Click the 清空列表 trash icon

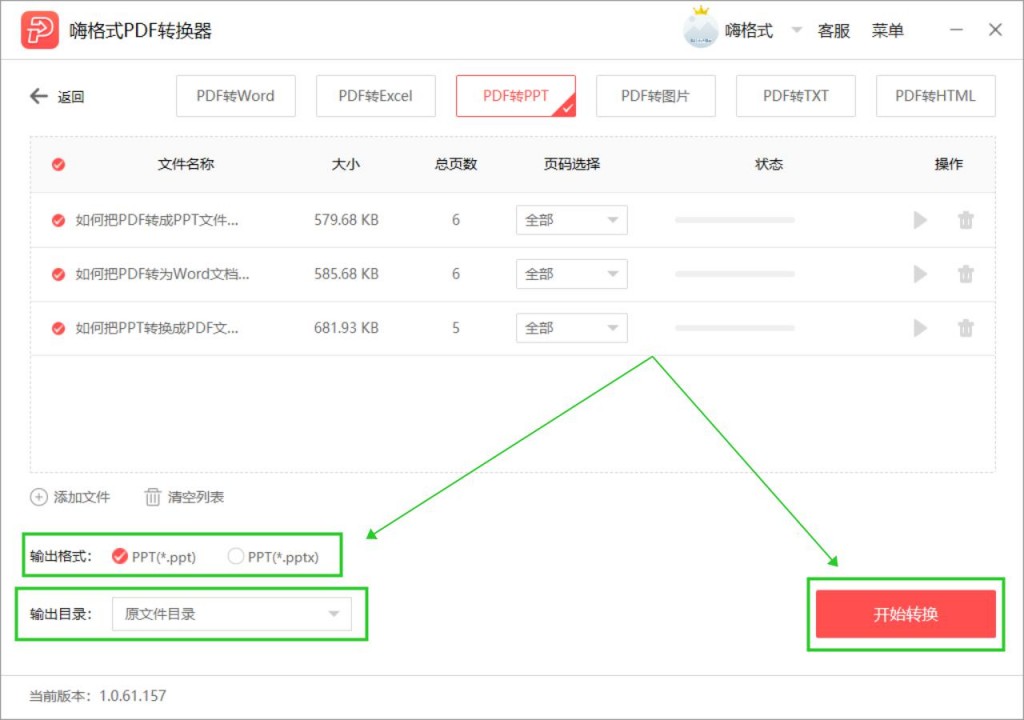[x=152, y=497]
